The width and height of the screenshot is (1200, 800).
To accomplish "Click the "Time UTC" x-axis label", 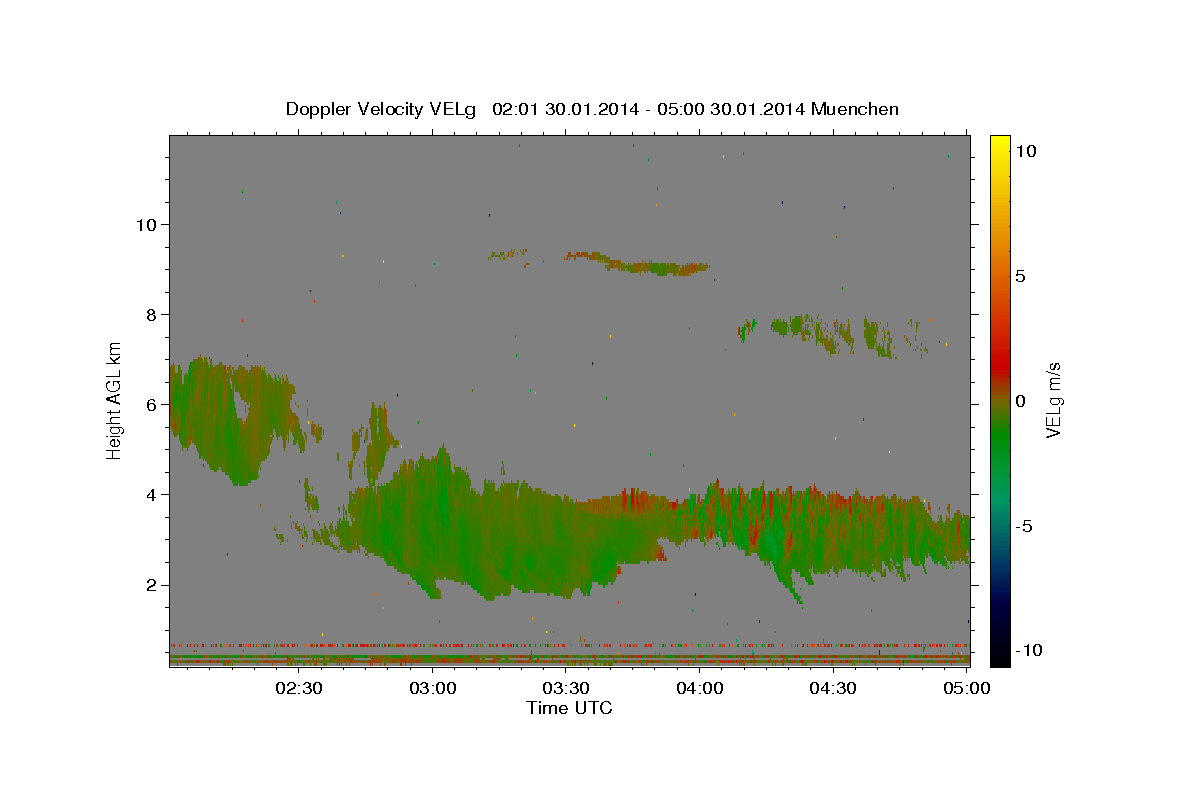I will pyautogui.click(x=569, y=708).
